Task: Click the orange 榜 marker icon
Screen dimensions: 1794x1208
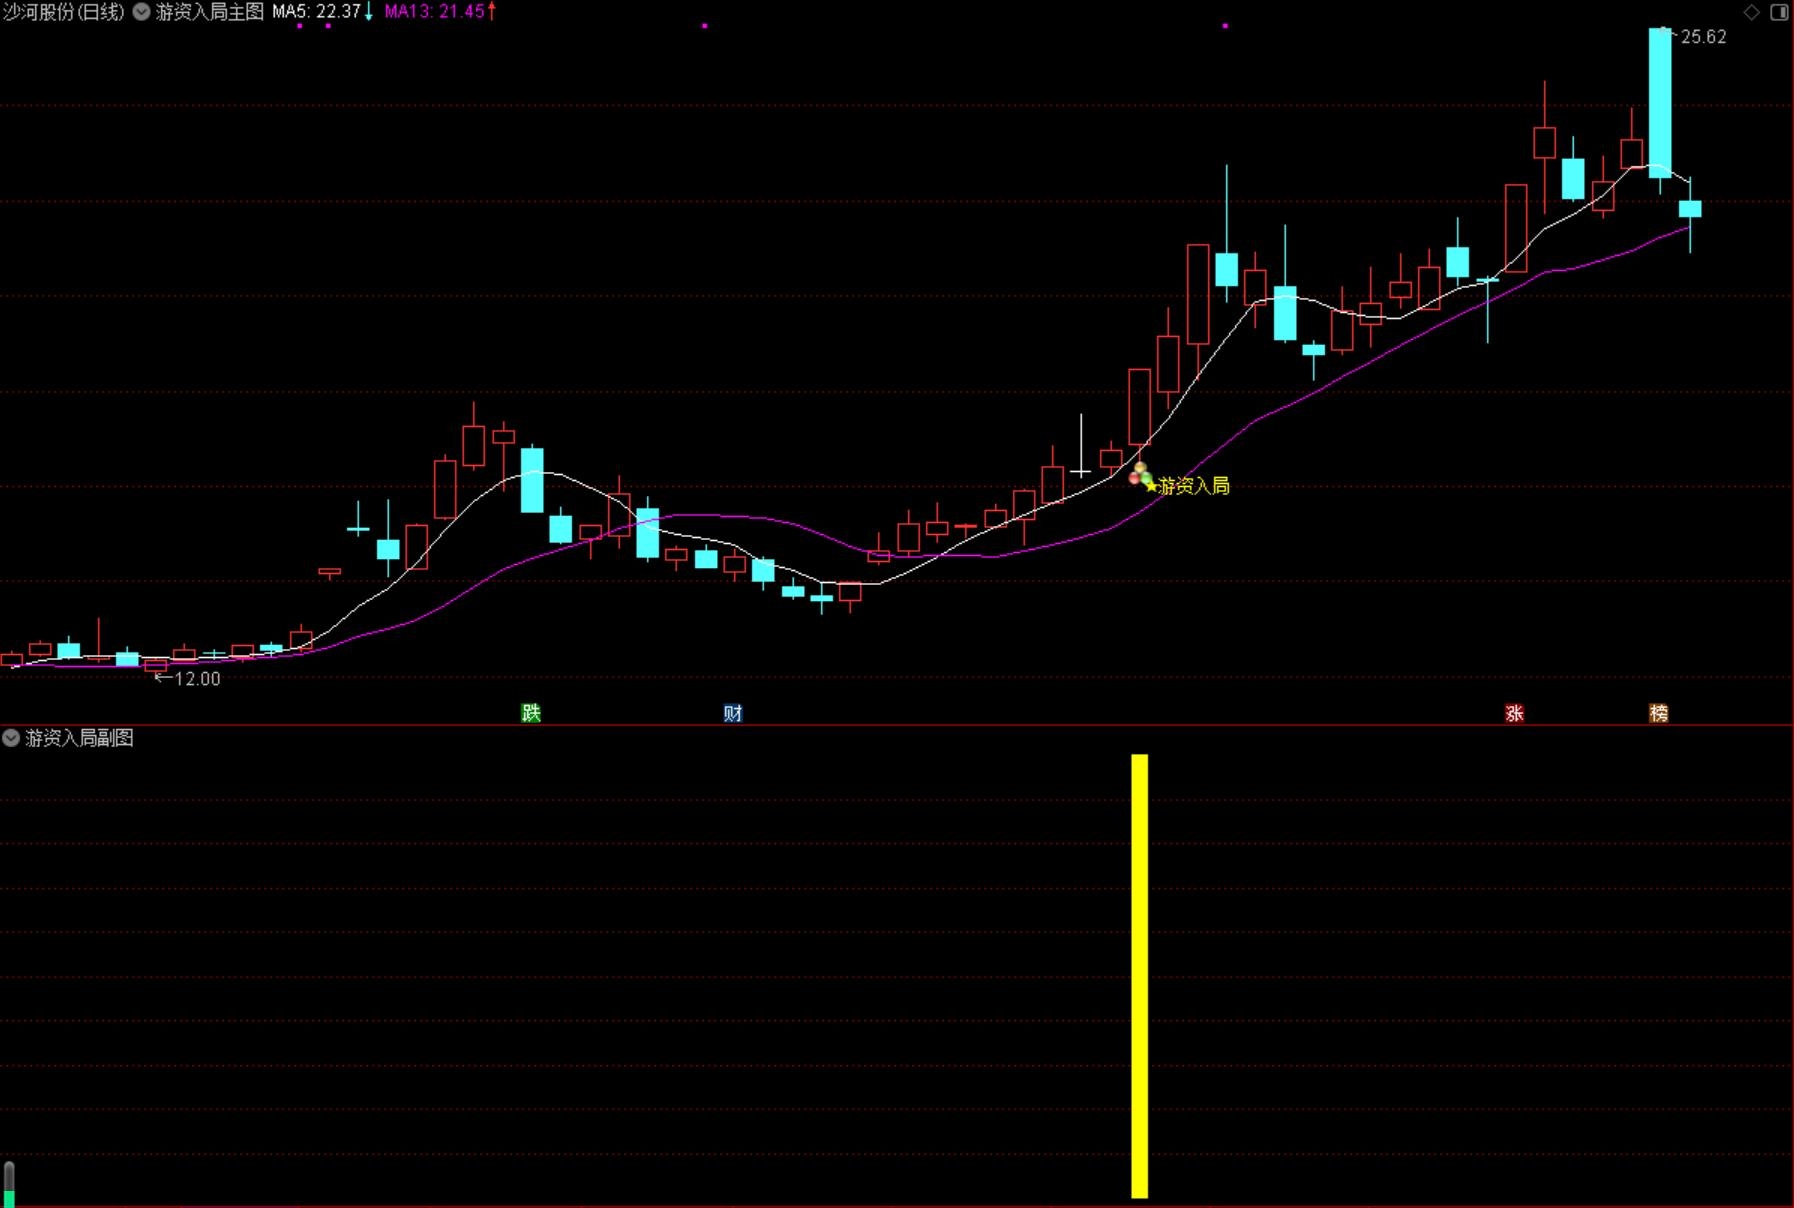Action: point(1658,713)
